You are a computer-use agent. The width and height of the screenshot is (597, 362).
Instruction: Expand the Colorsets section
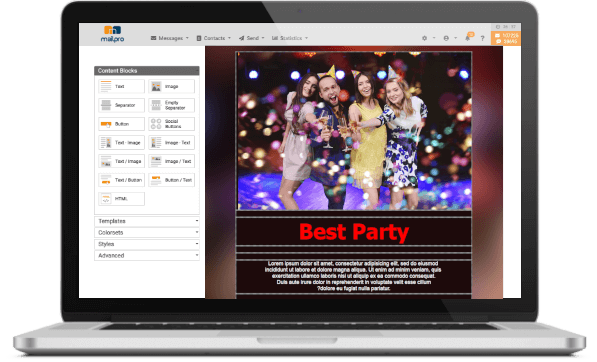147,233
